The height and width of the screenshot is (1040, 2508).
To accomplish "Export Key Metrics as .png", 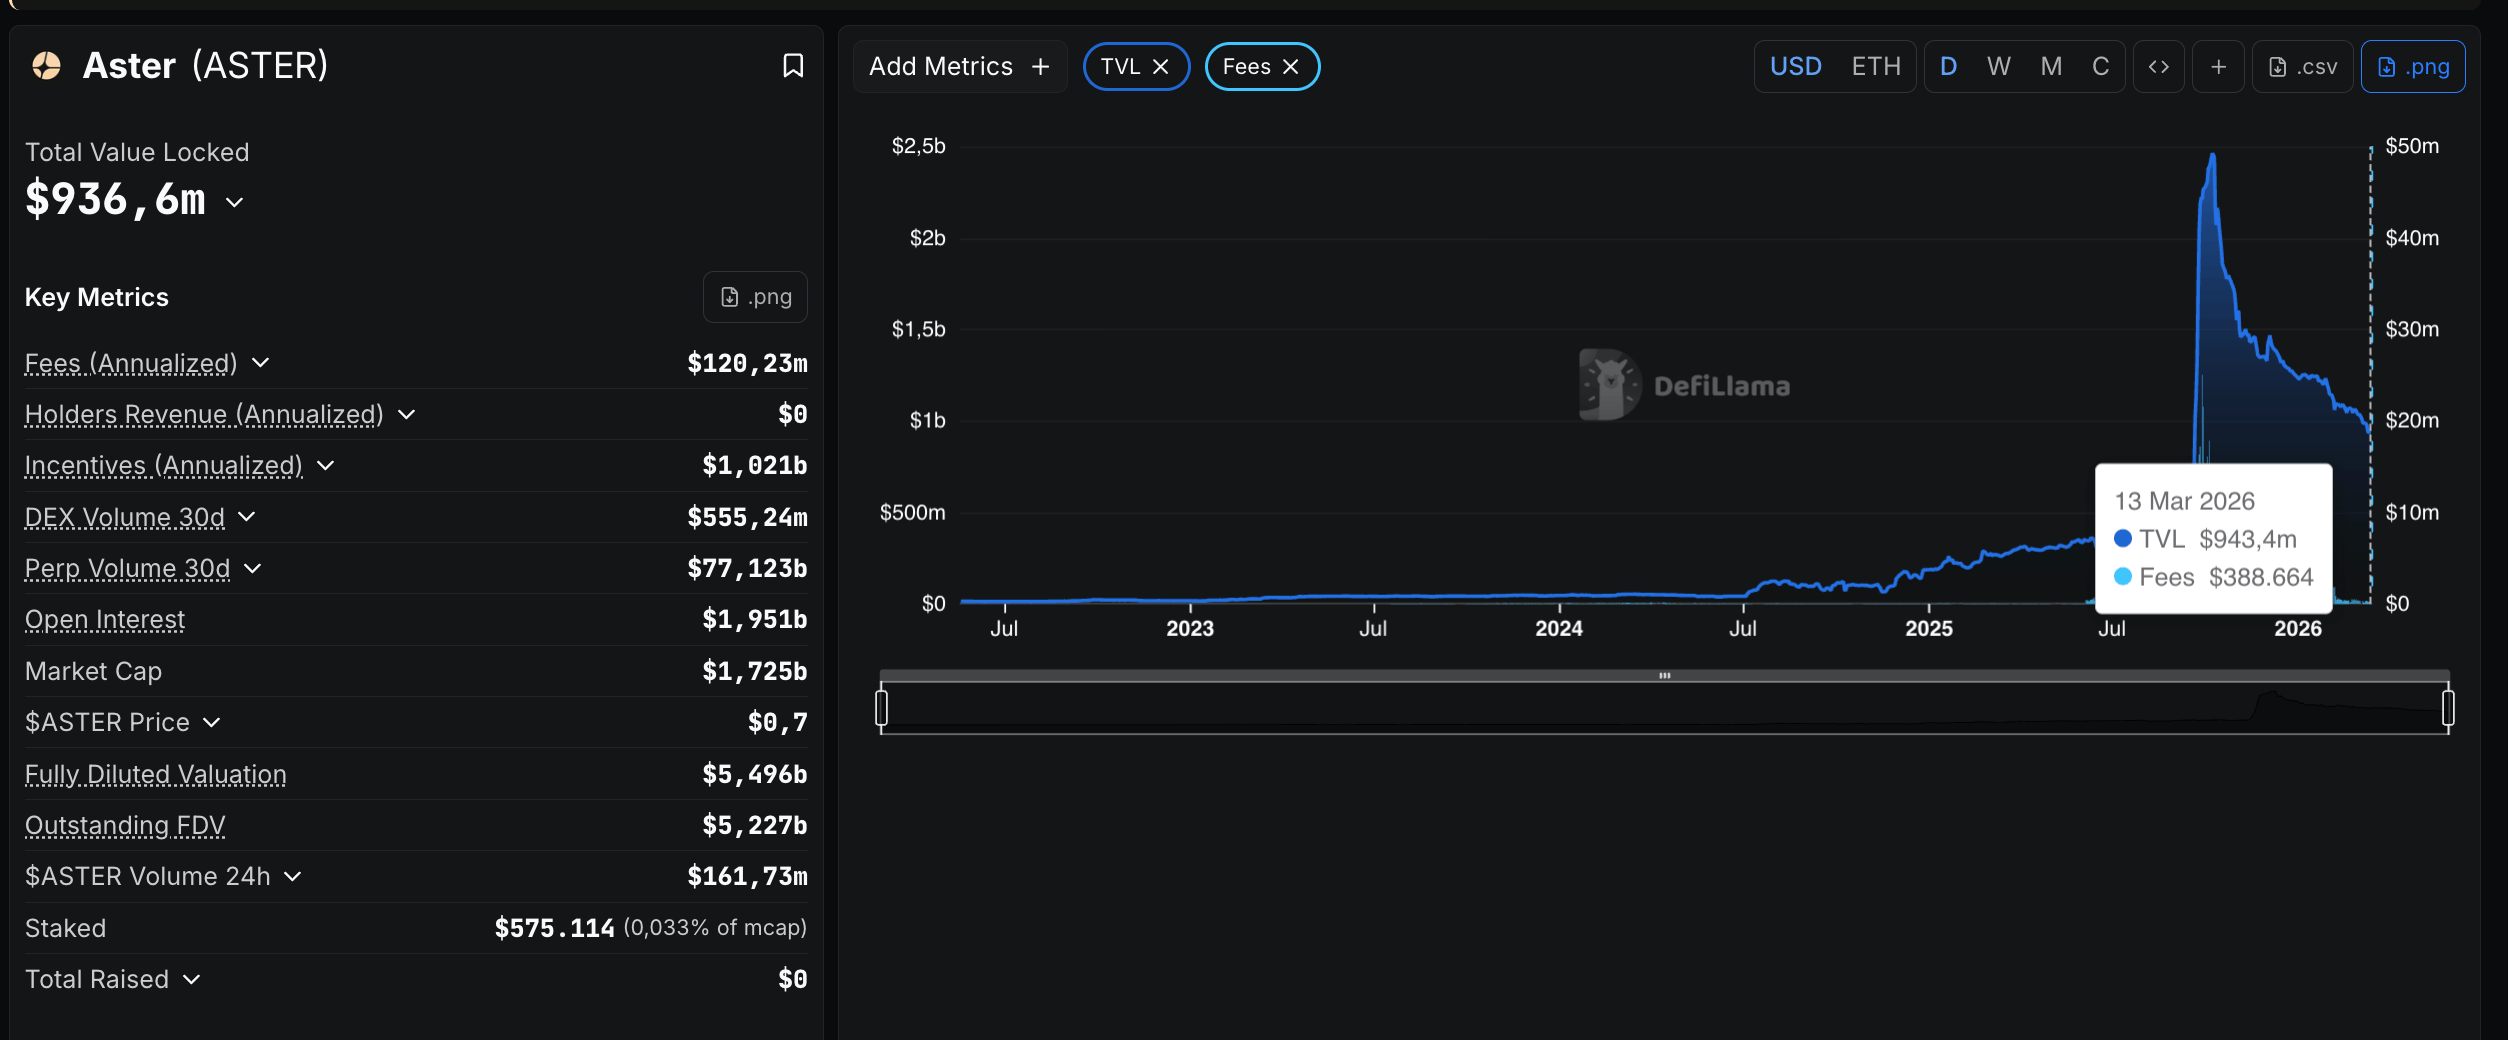I will (x=755, y=297).
